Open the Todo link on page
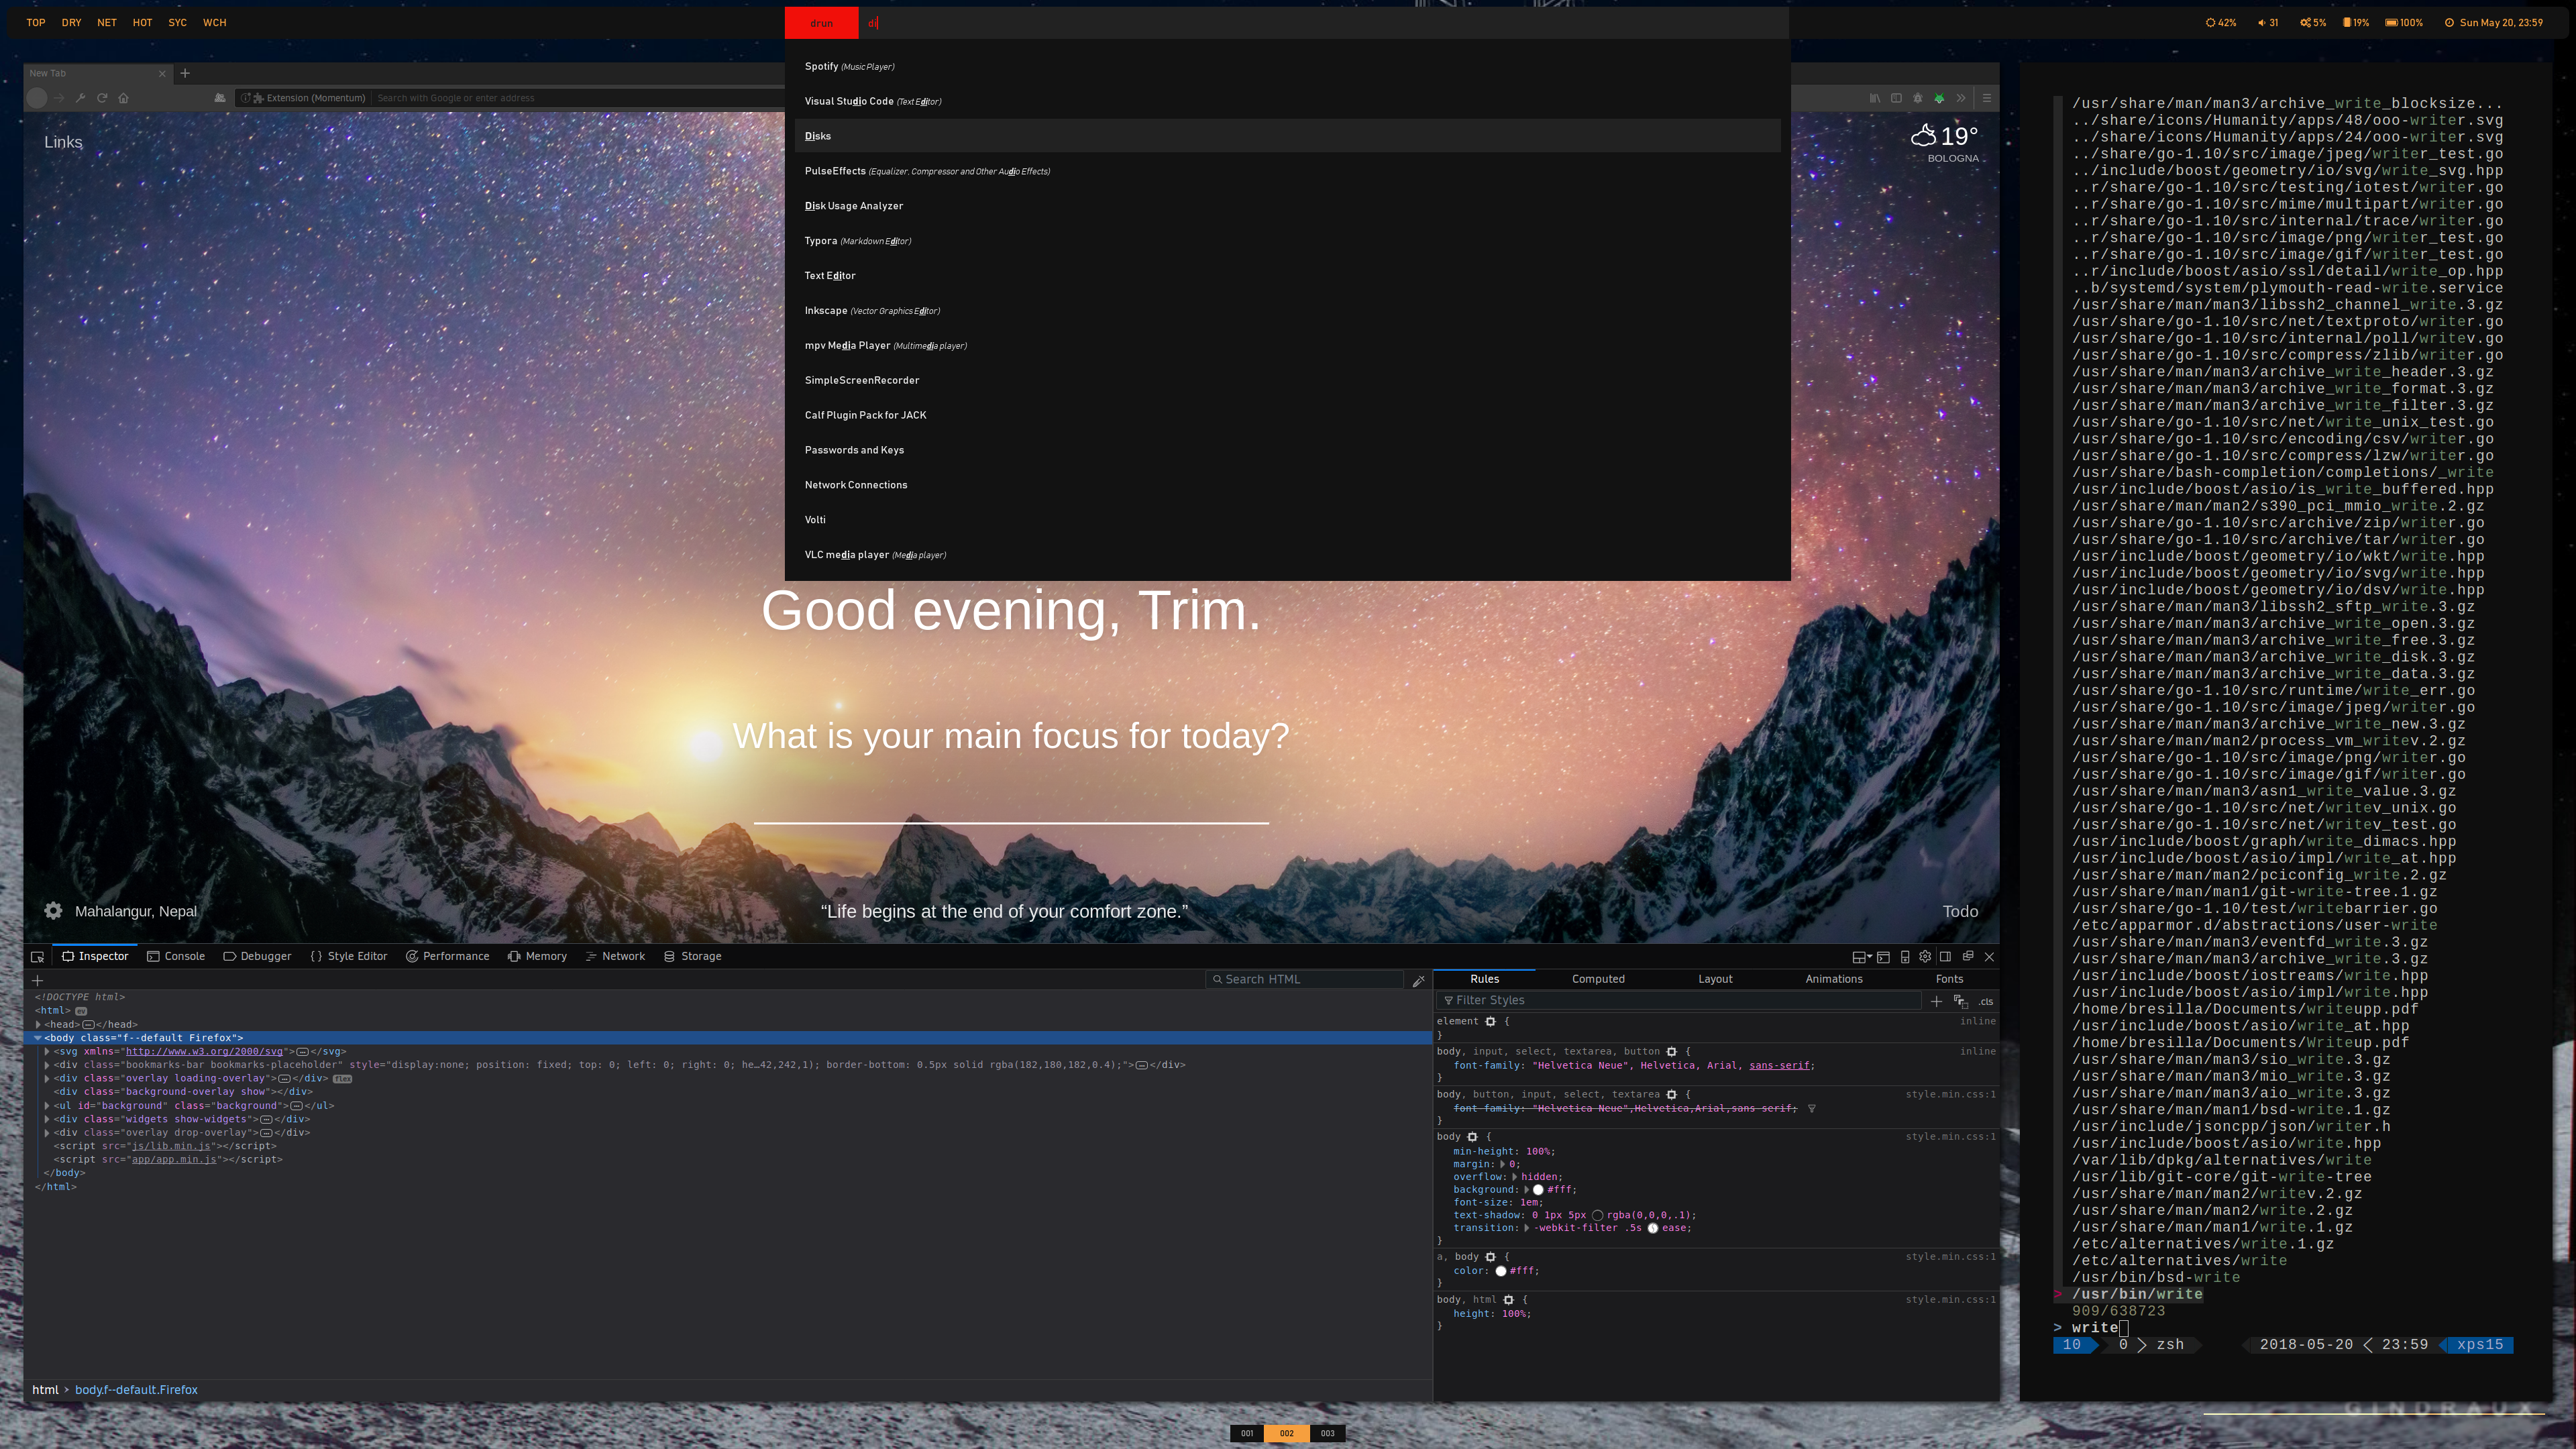The width and height of the screenshot is (2576, 1449). [x=1959, y=911]
